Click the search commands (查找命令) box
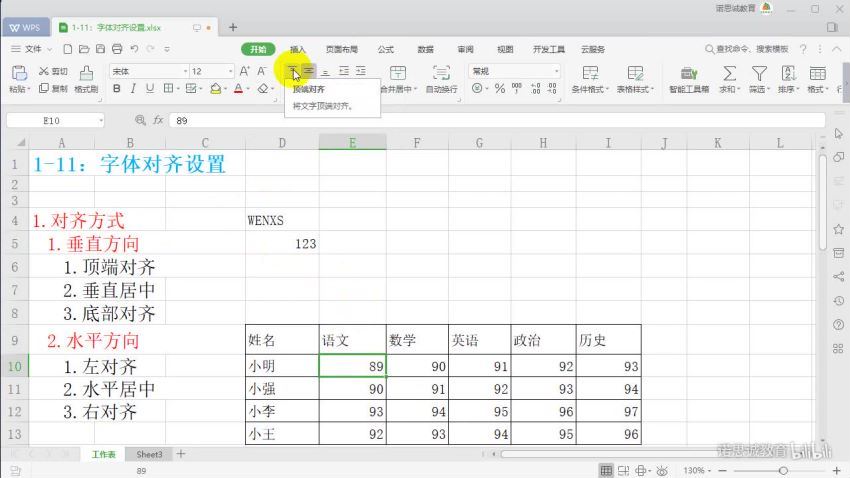 [x=746, y=49]
